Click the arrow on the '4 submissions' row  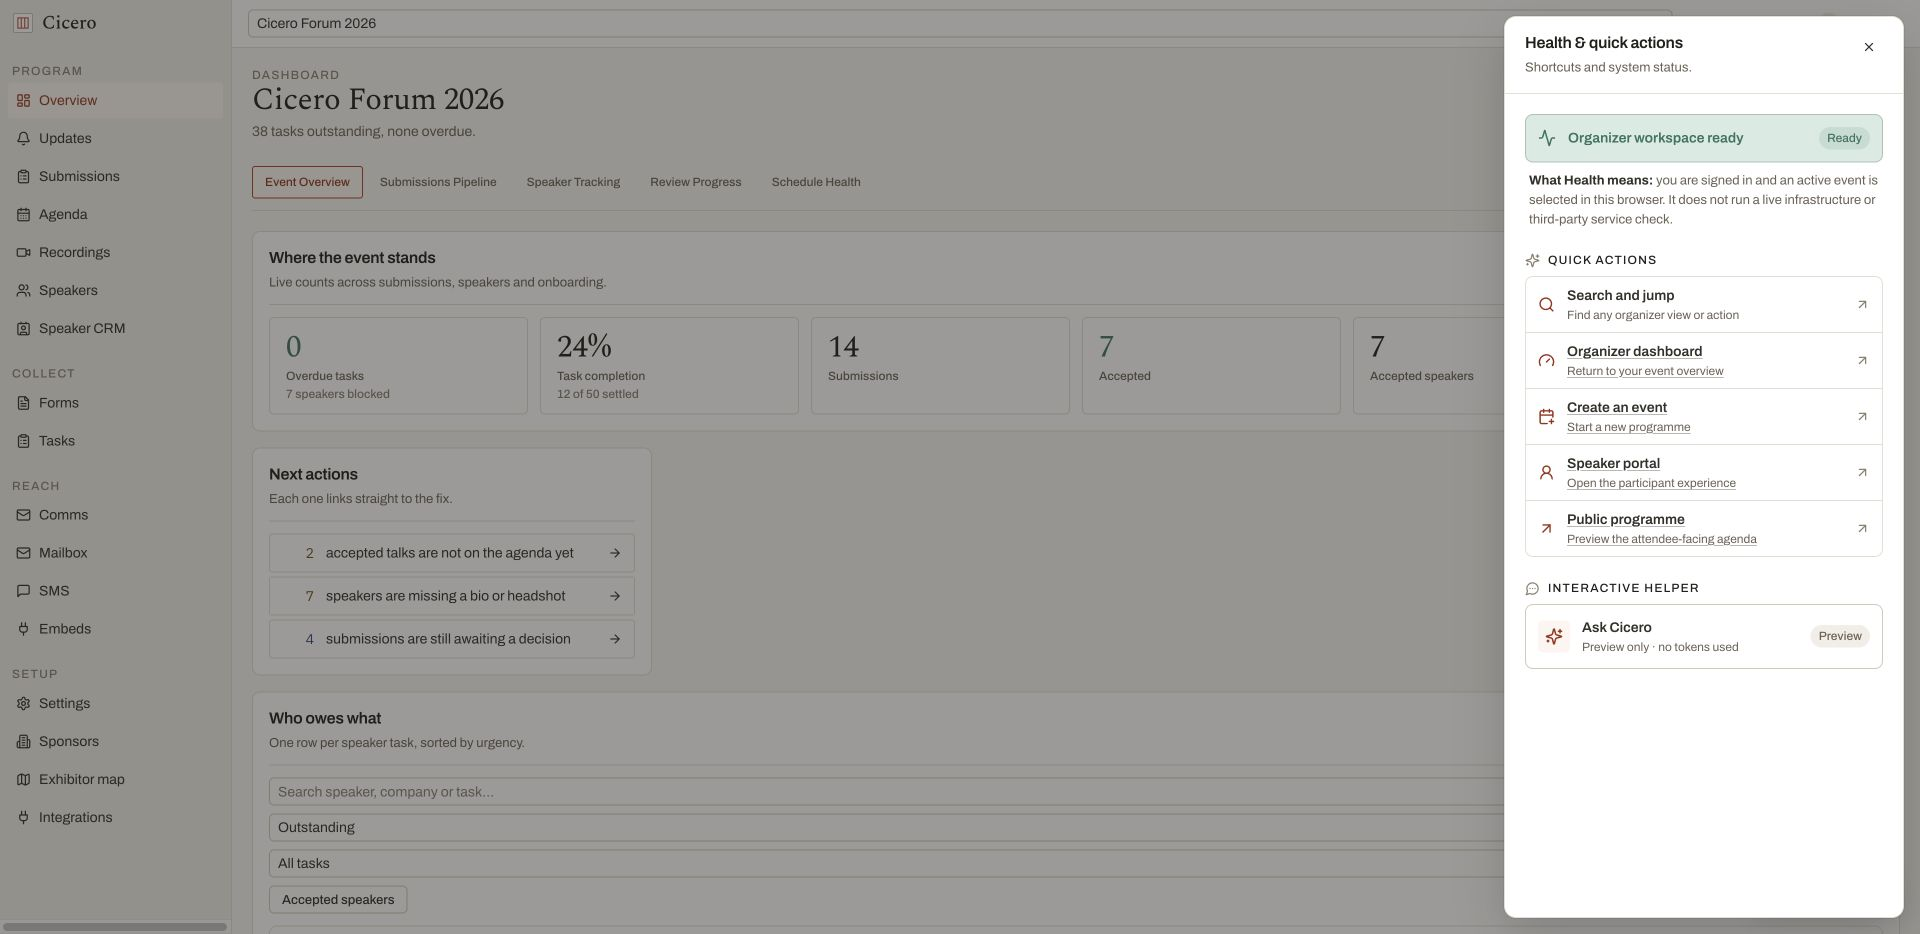click(615, 639)
